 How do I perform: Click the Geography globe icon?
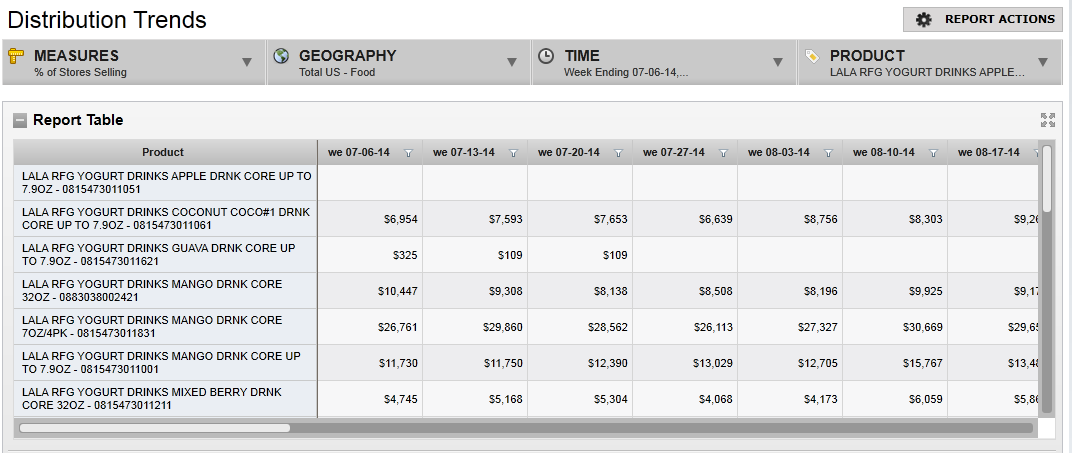281,57
